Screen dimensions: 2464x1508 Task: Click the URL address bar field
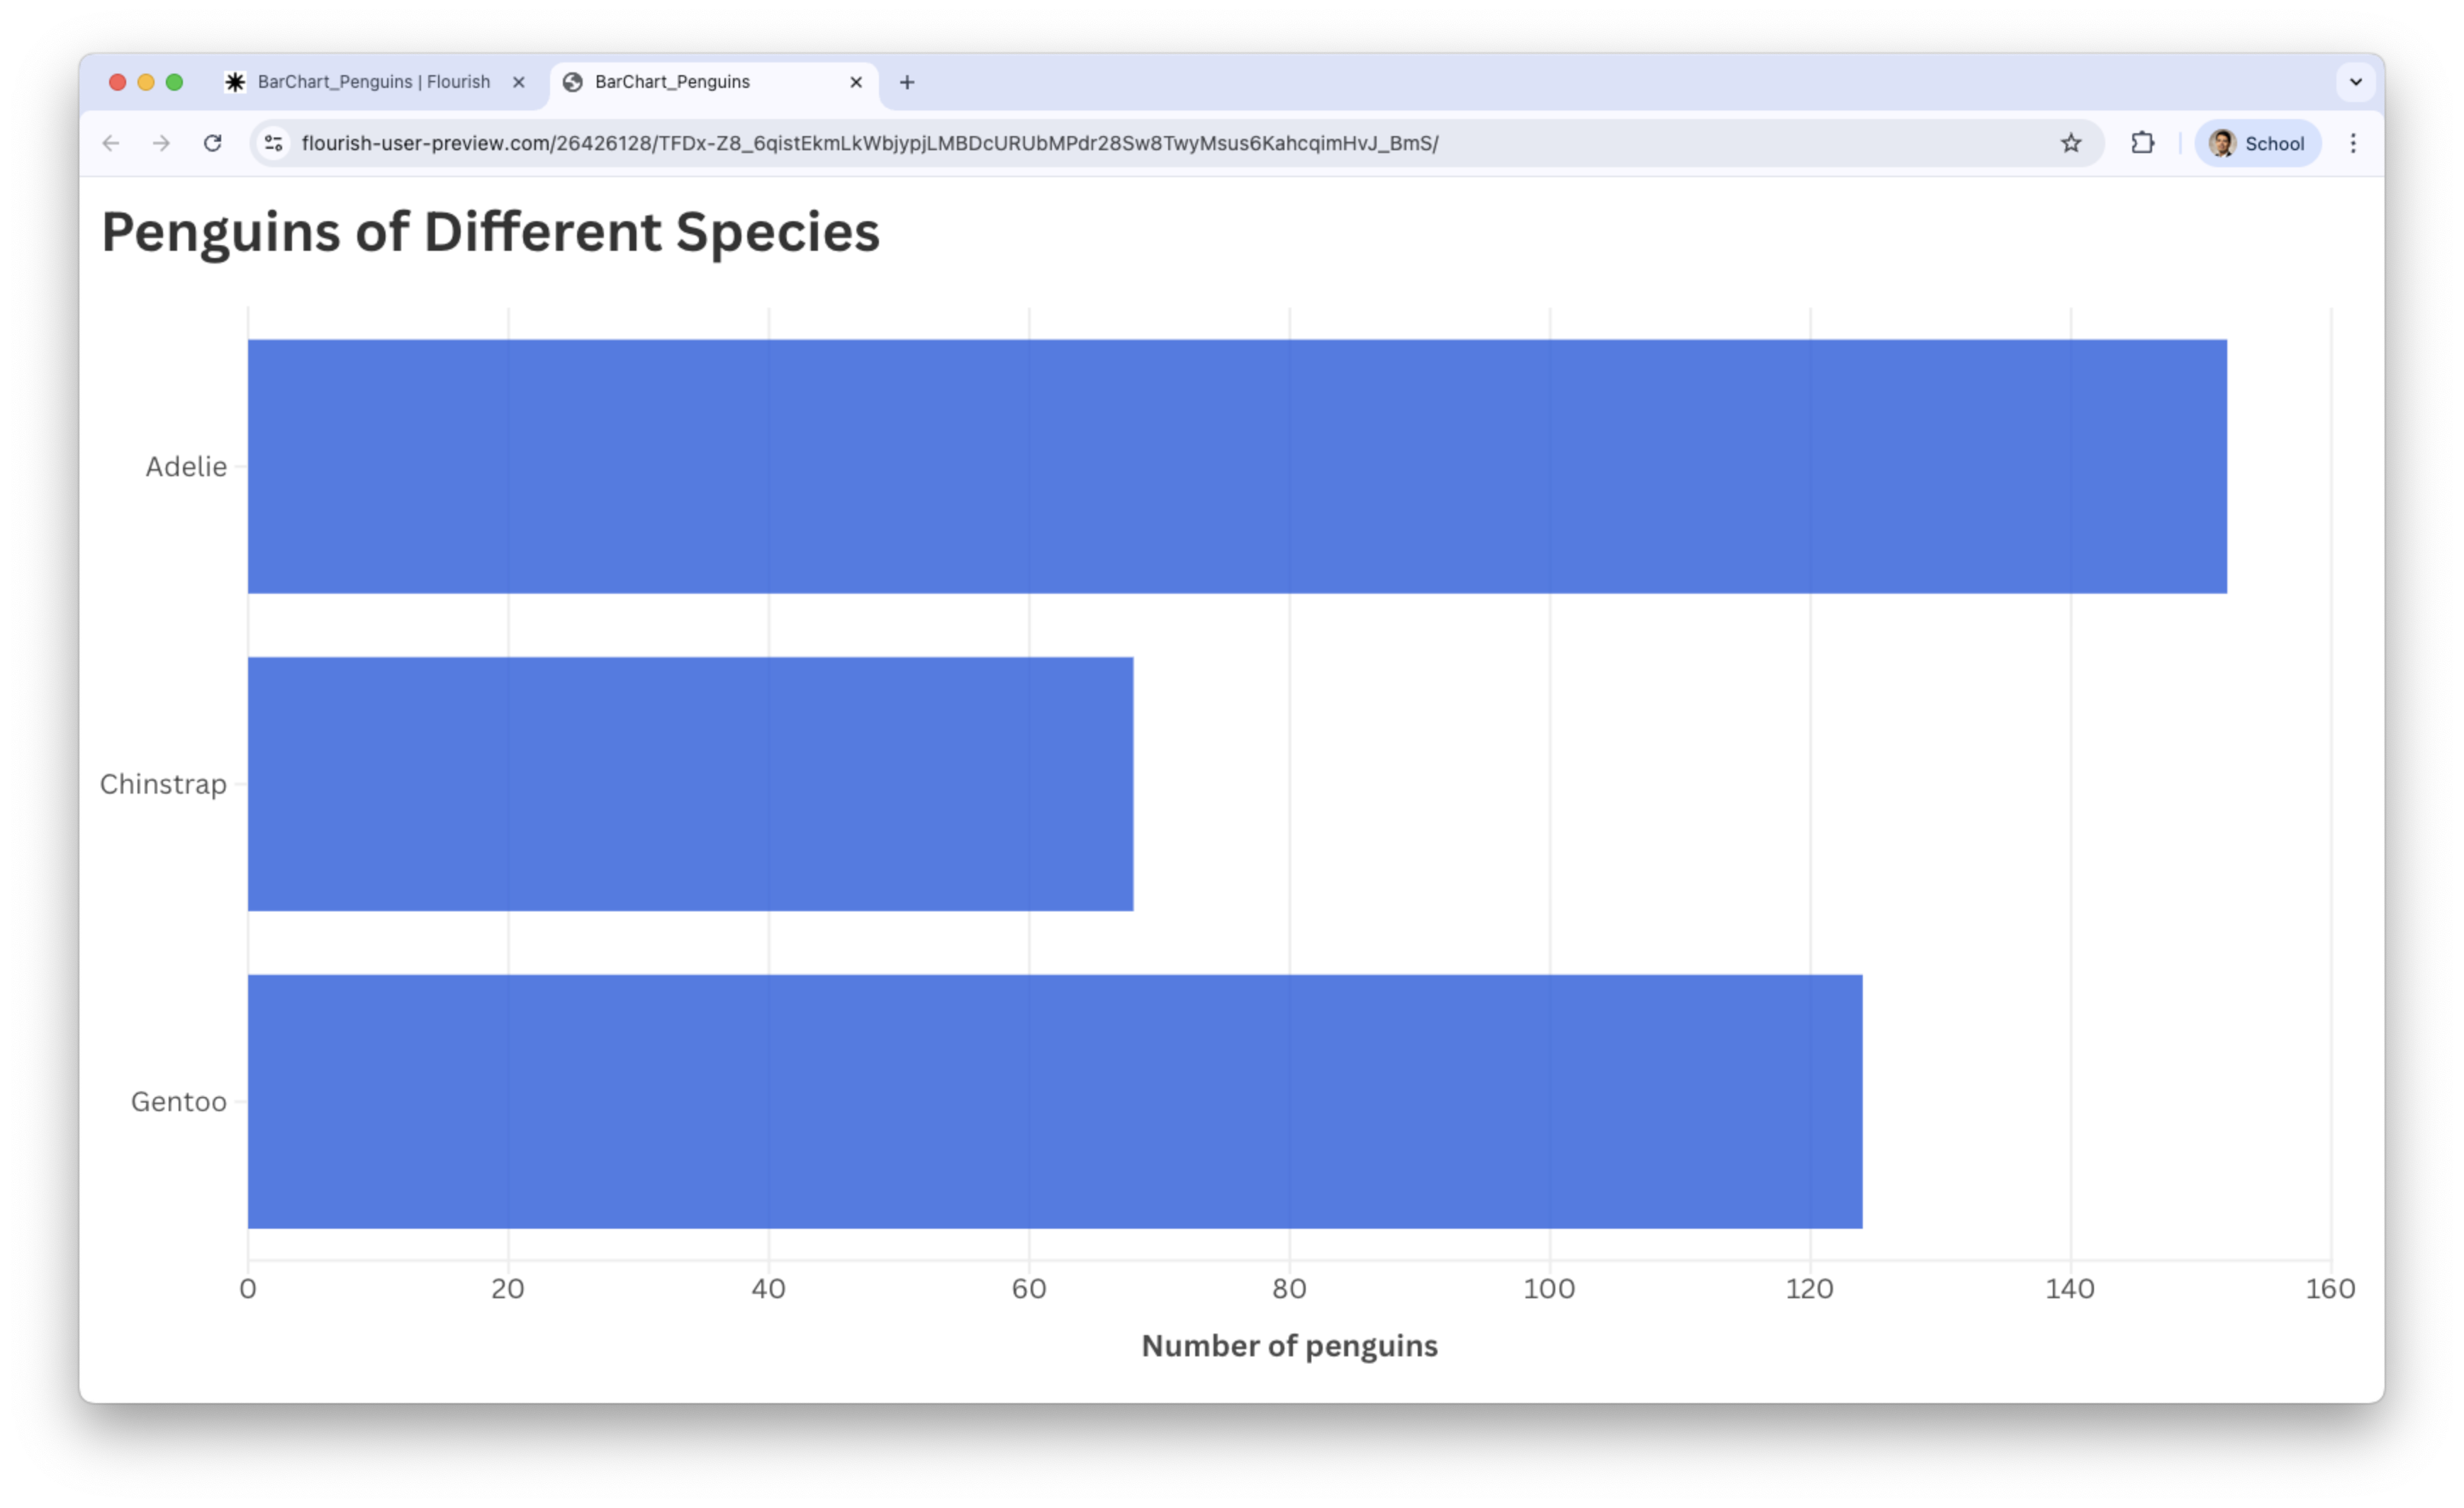(1100, 143)
